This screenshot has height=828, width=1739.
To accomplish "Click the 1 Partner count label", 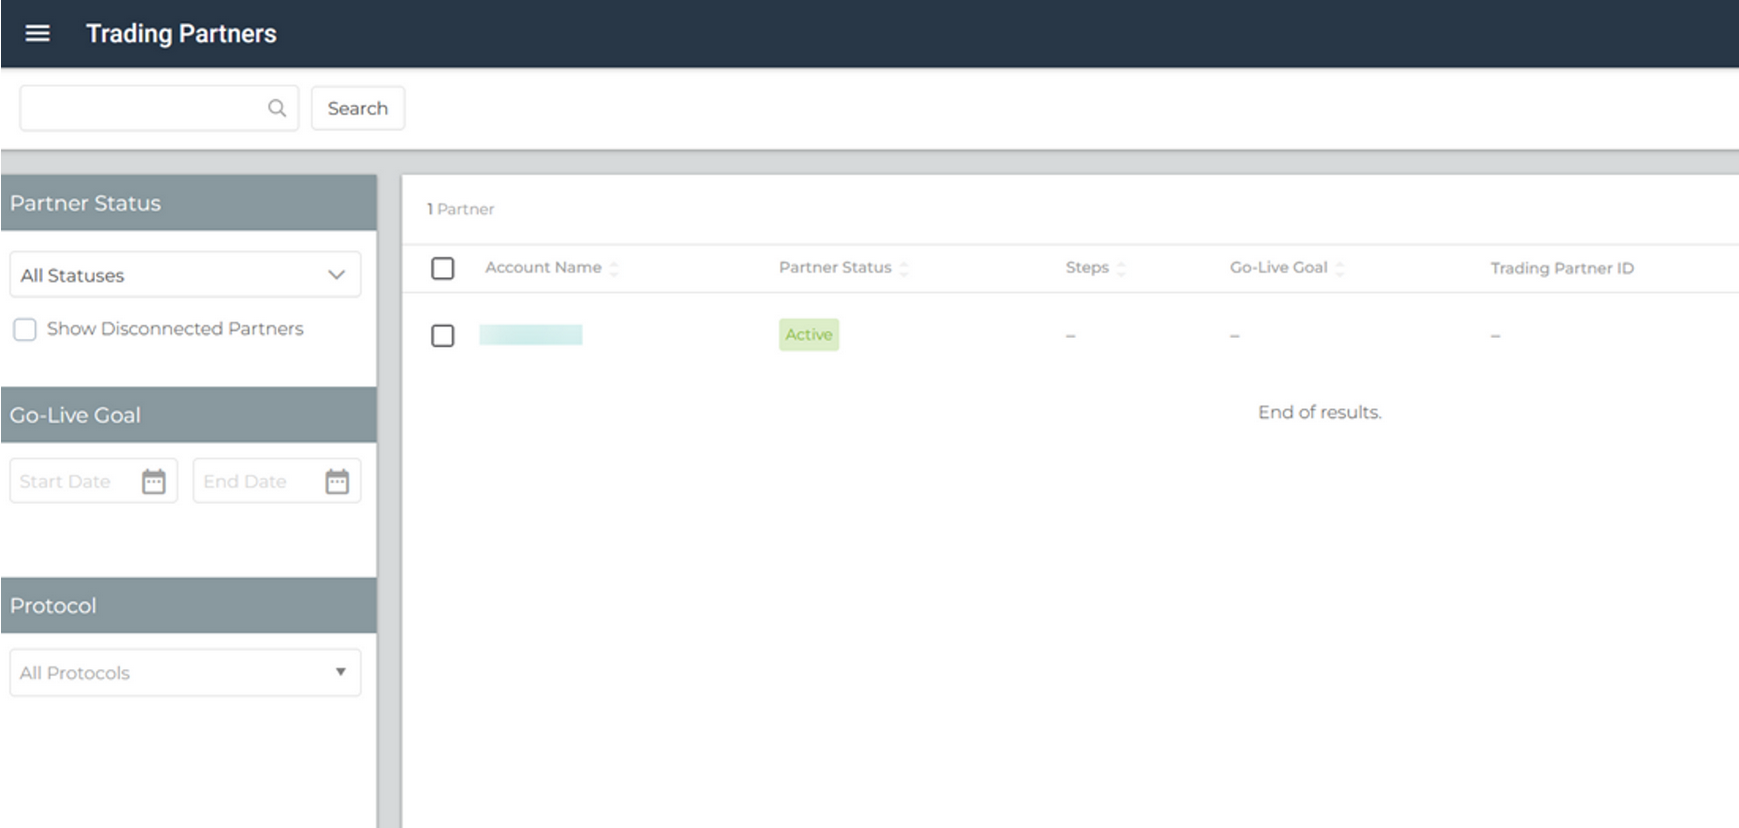I will click(460, 209).
